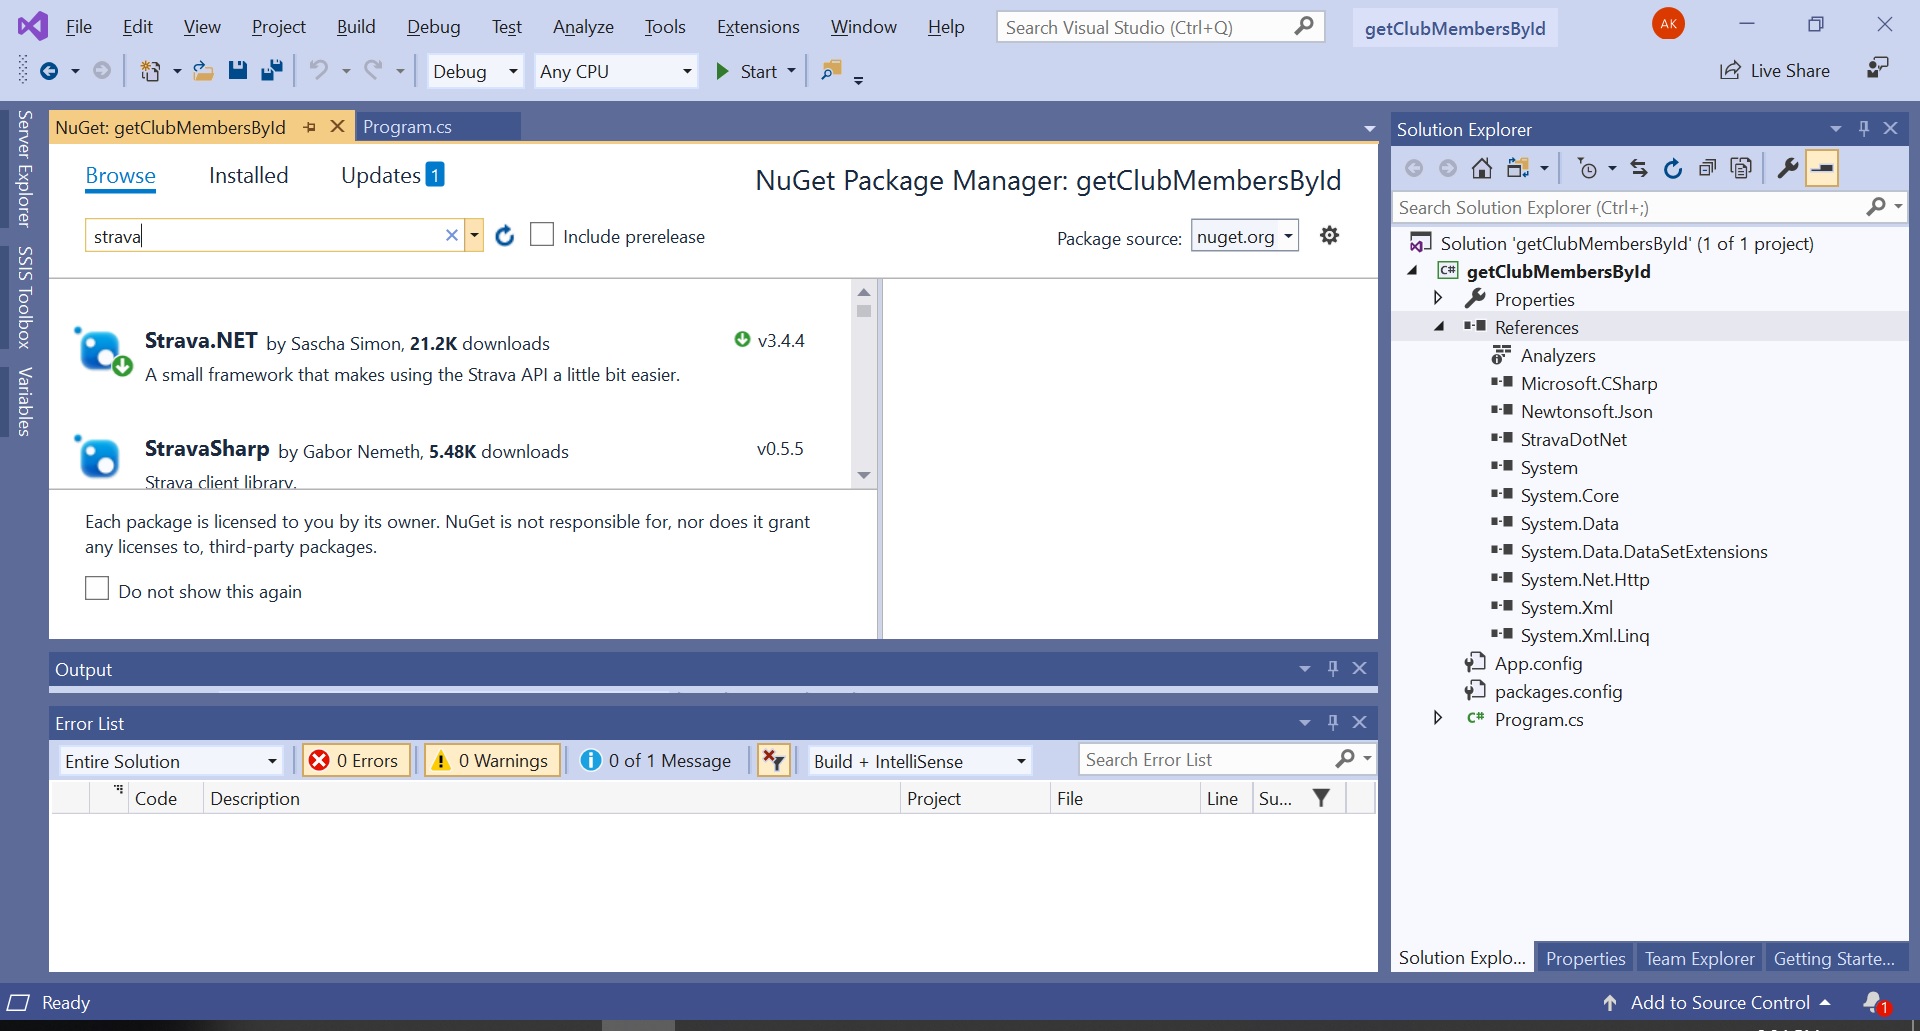Open the nuget.org package source dropdown

pos(1245,236)
